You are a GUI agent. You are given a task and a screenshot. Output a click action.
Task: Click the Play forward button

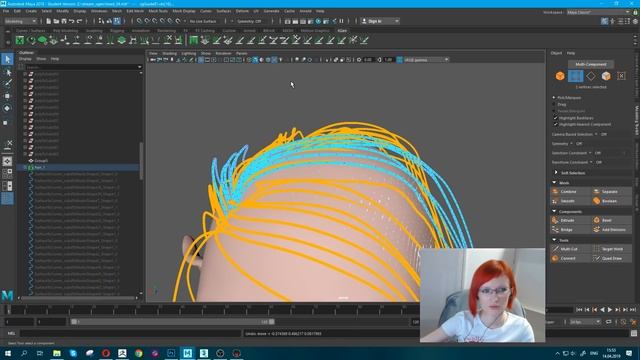[610, 310]
